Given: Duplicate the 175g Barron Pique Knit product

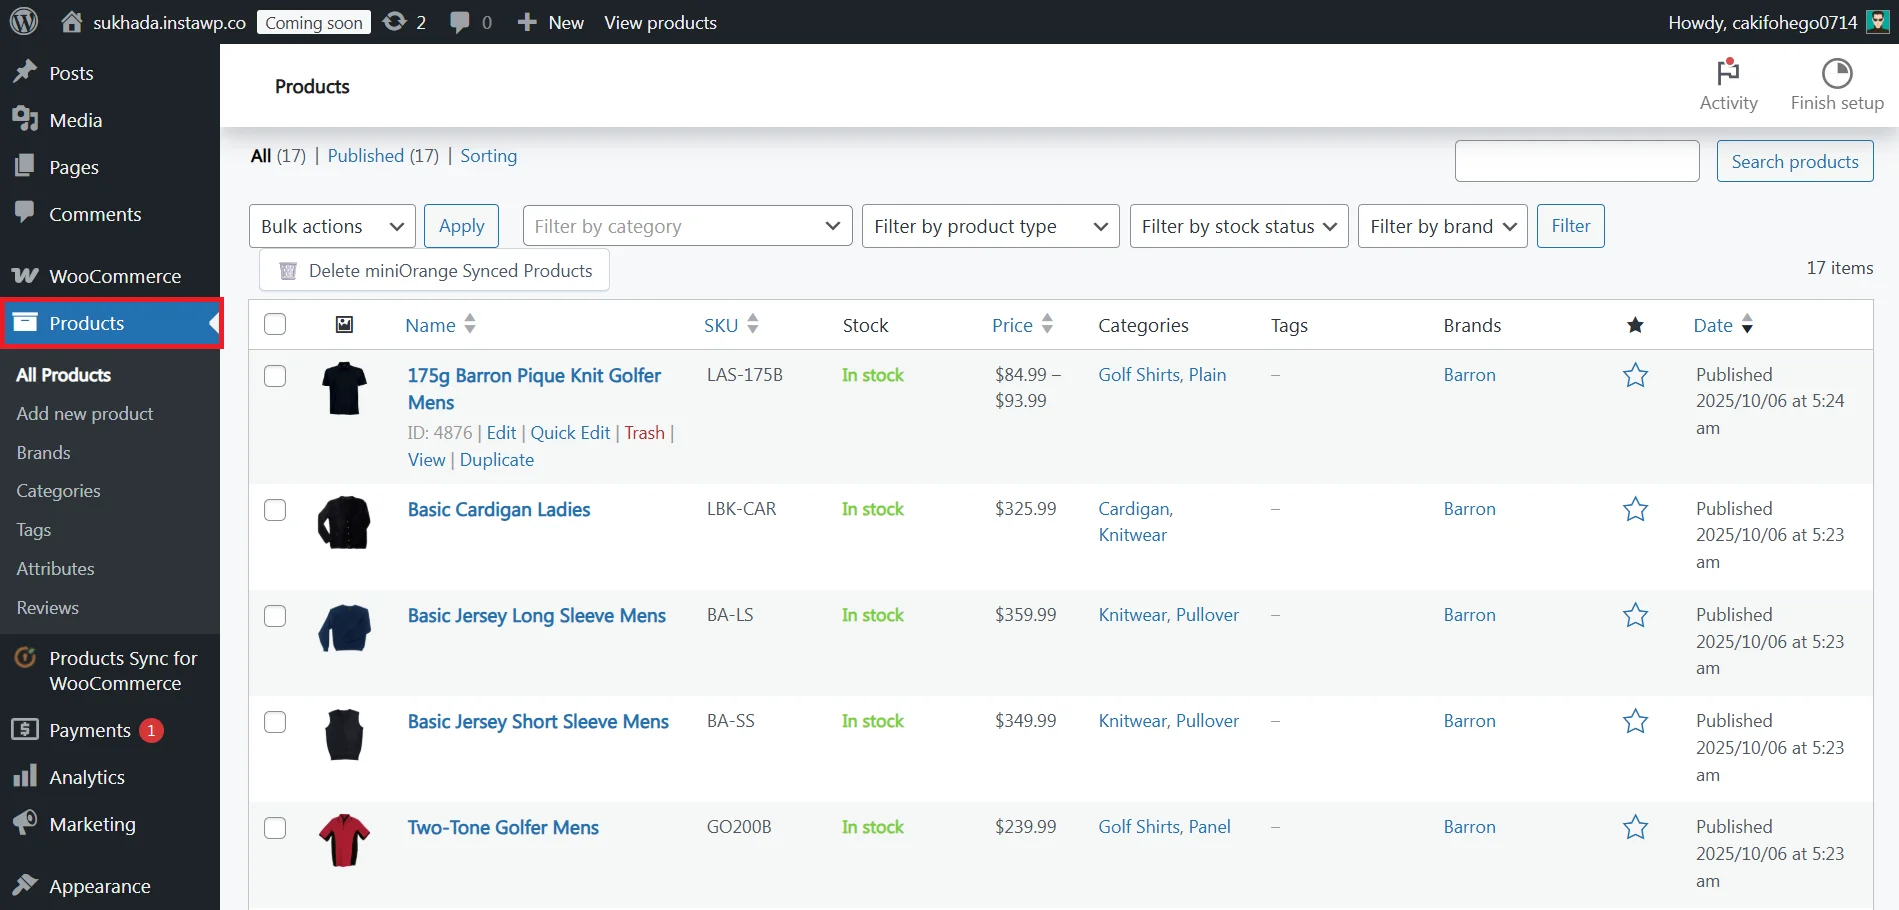Looking at the screenshot, I should pyautogui.click(x=497, y=459).
